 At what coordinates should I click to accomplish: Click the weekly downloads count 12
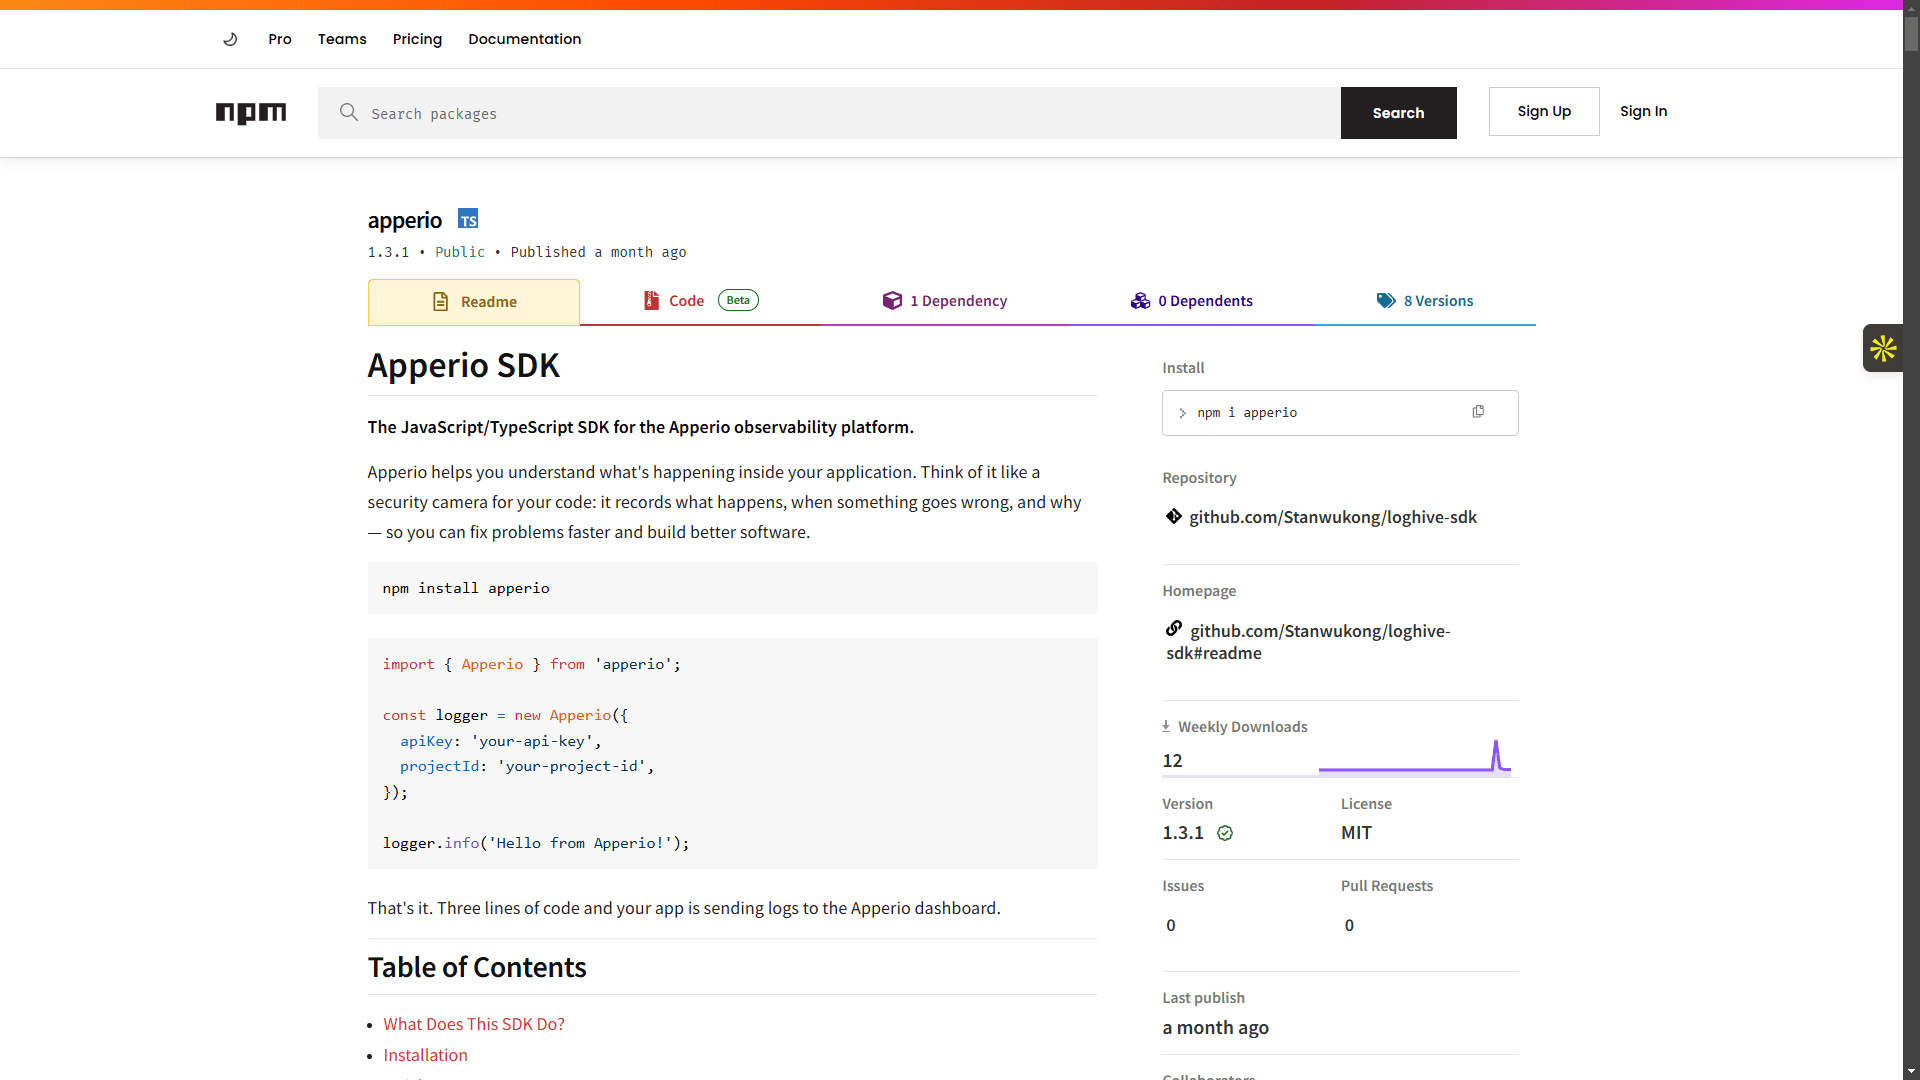(x=1172, y=761)
